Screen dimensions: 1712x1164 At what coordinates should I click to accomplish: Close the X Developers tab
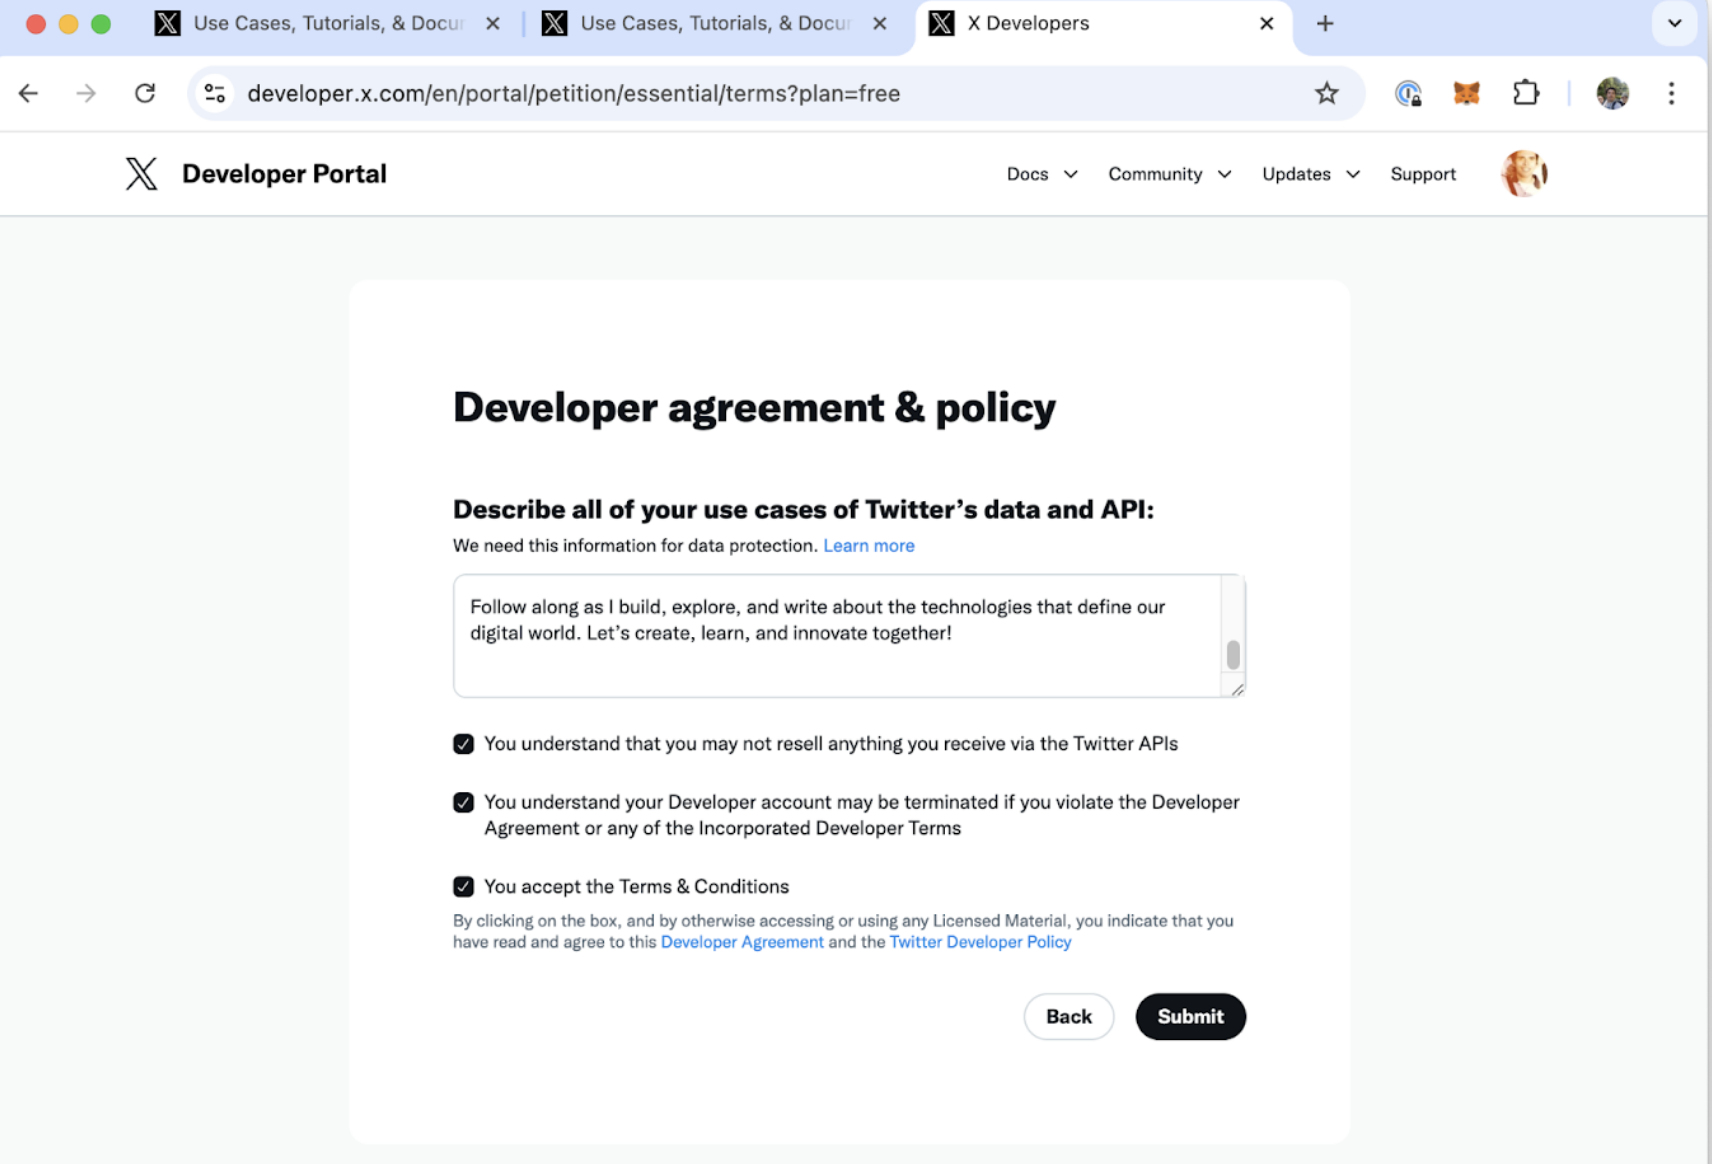coord(1266,23)
